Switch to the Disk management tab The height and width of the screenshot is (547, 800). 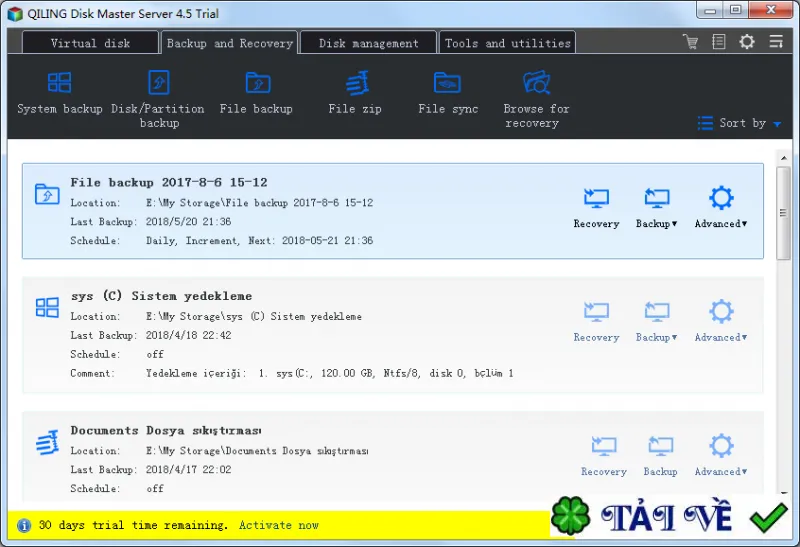pos(368,43)
